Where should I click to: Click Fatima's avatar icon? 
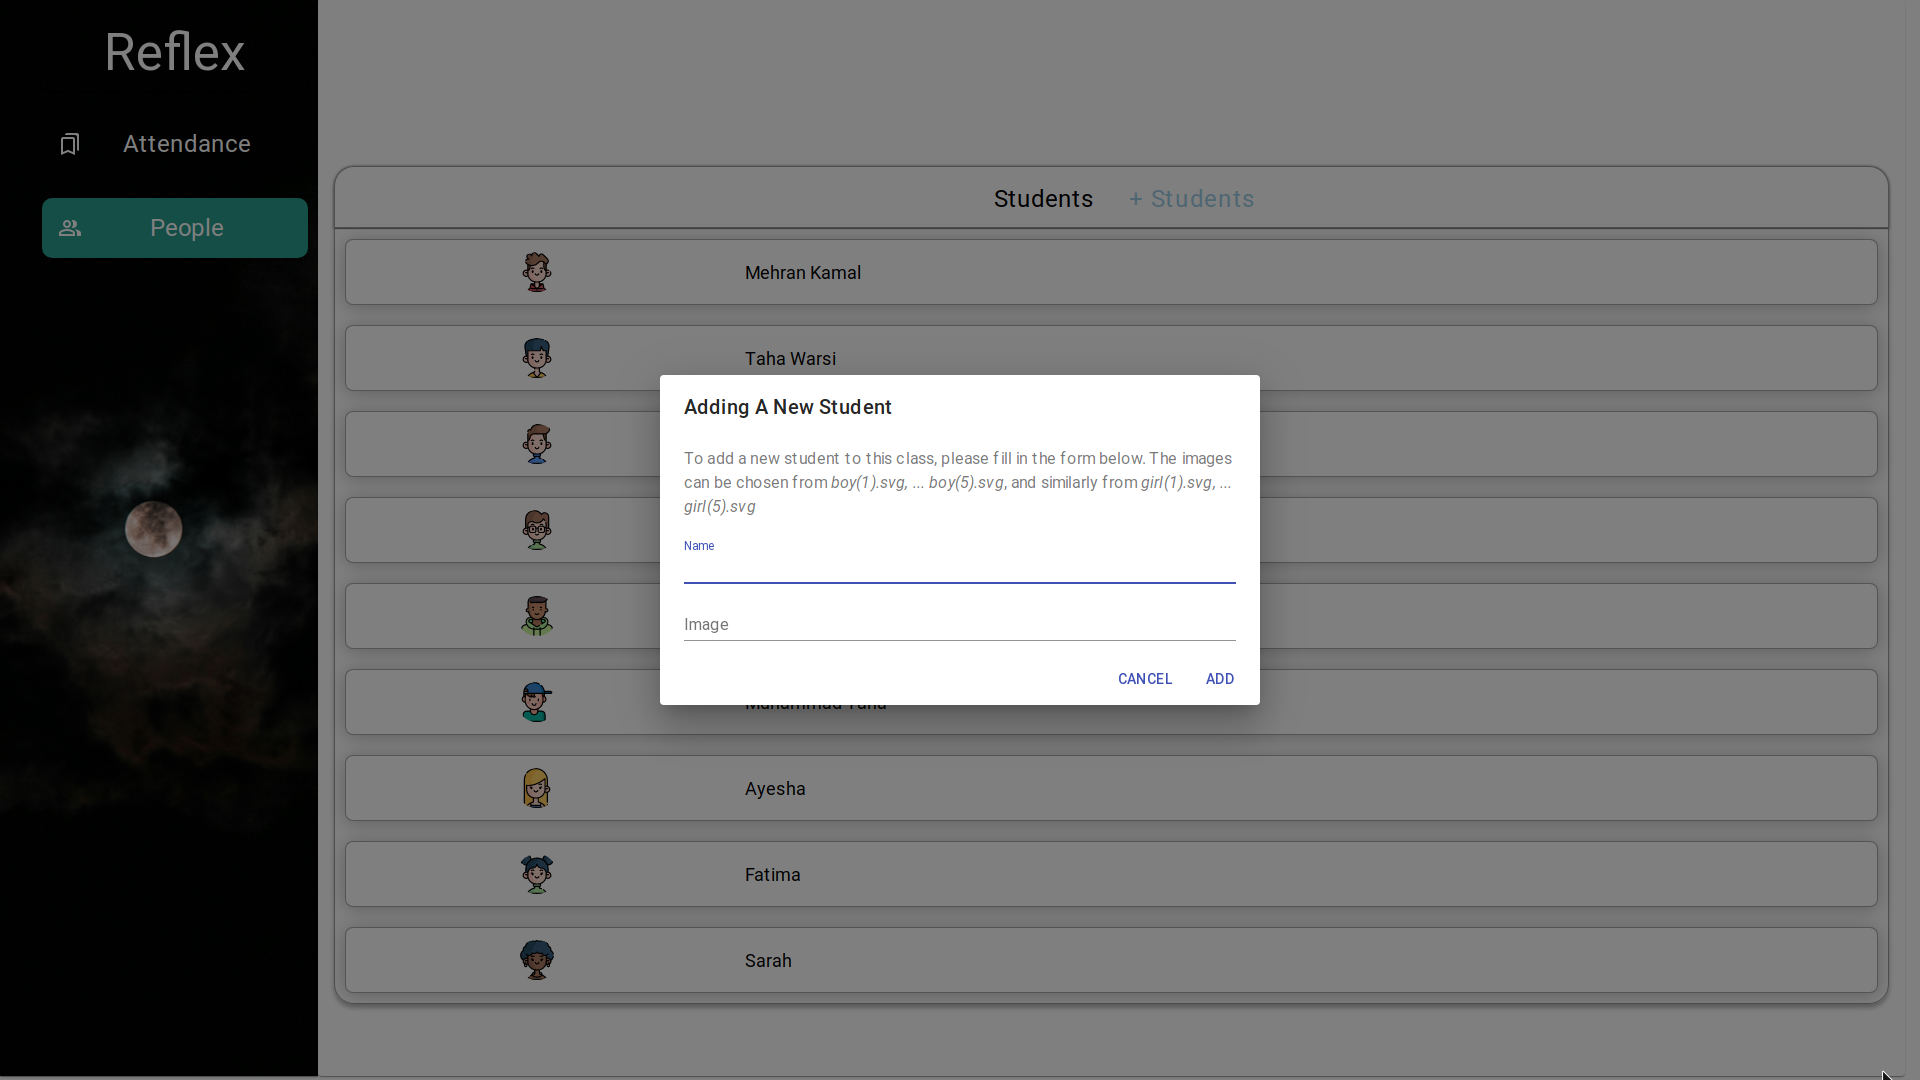(x=537, y=874)
